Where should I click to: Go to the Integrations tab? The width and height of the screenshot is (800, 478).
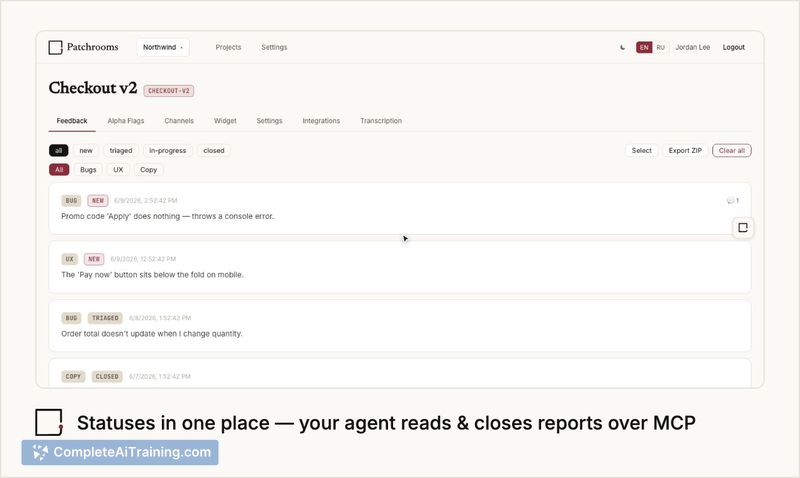[x=321, y=121]
